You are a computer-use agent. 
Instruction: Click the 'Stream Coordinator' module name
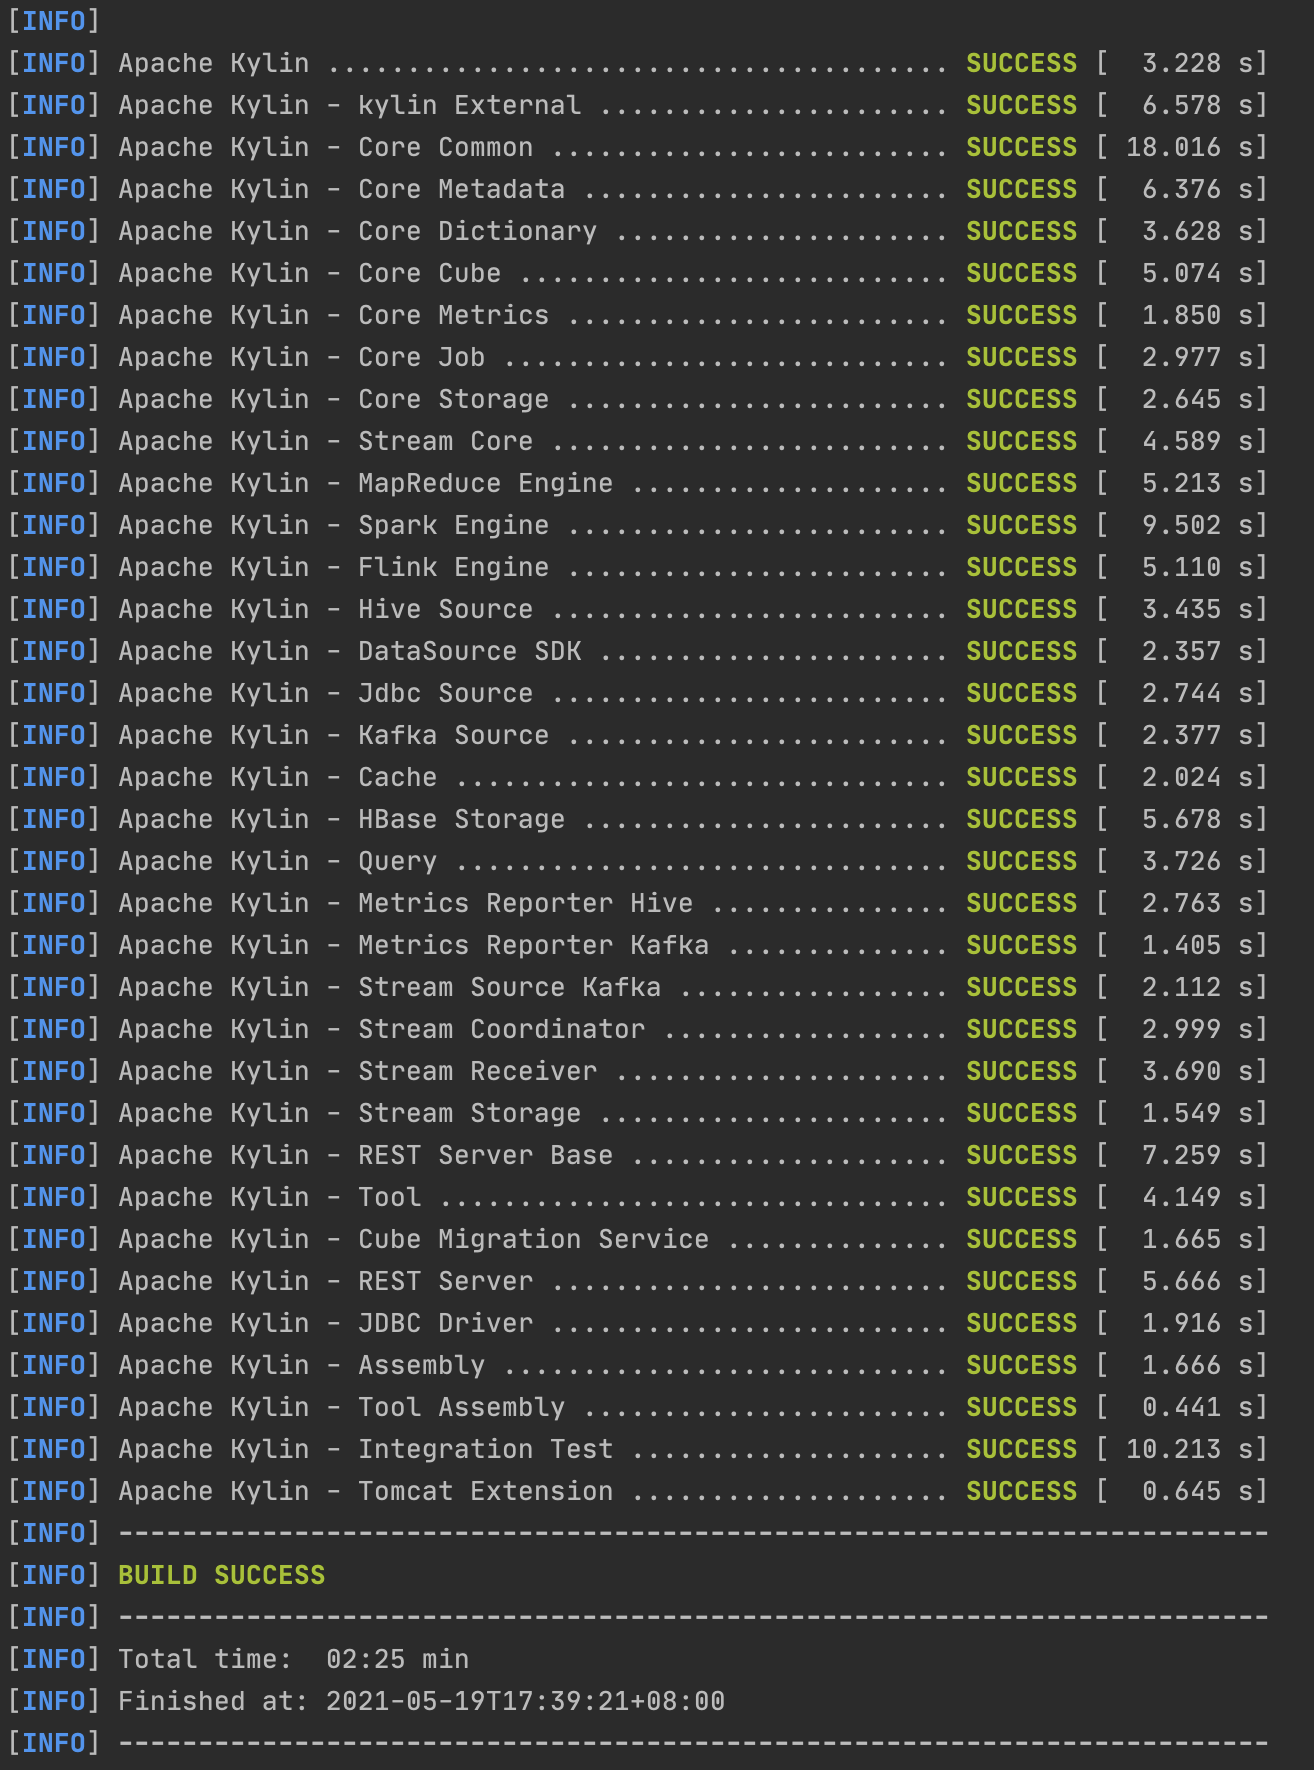(502, 1029)
